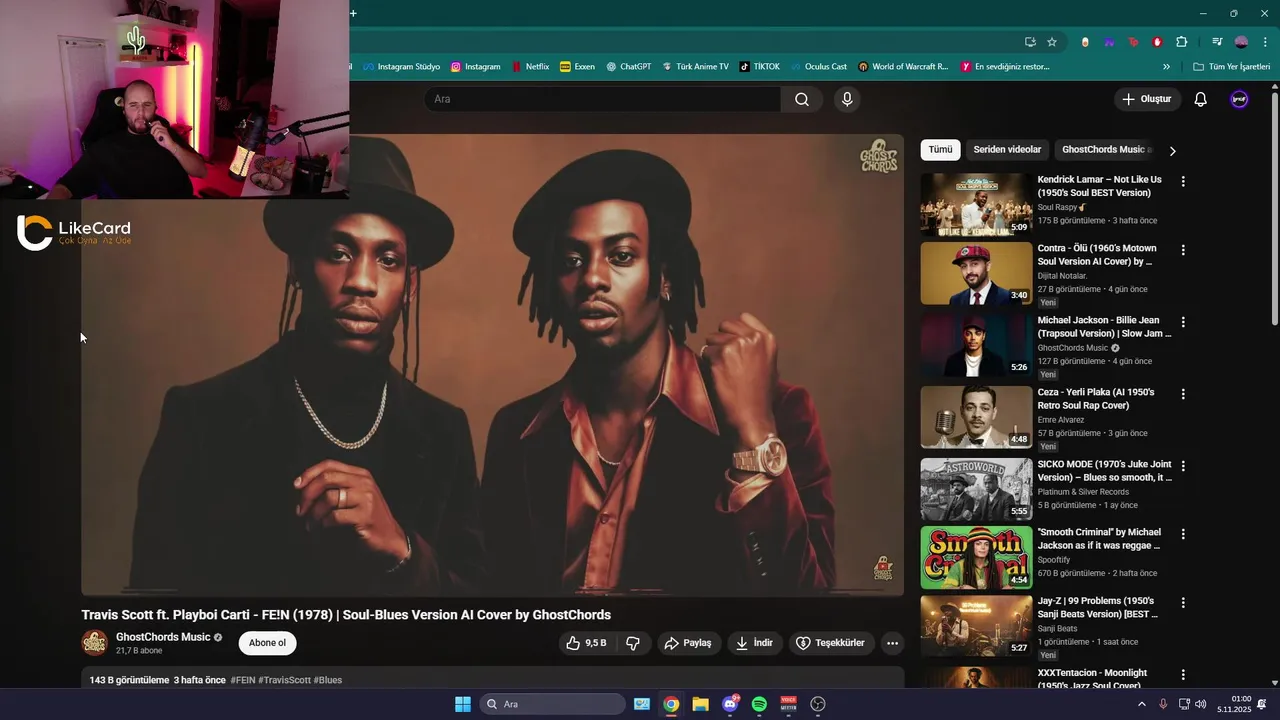The image size is (1280, 720).
Task: Open the TİKTOK bookmark
Action: (759, 67)
